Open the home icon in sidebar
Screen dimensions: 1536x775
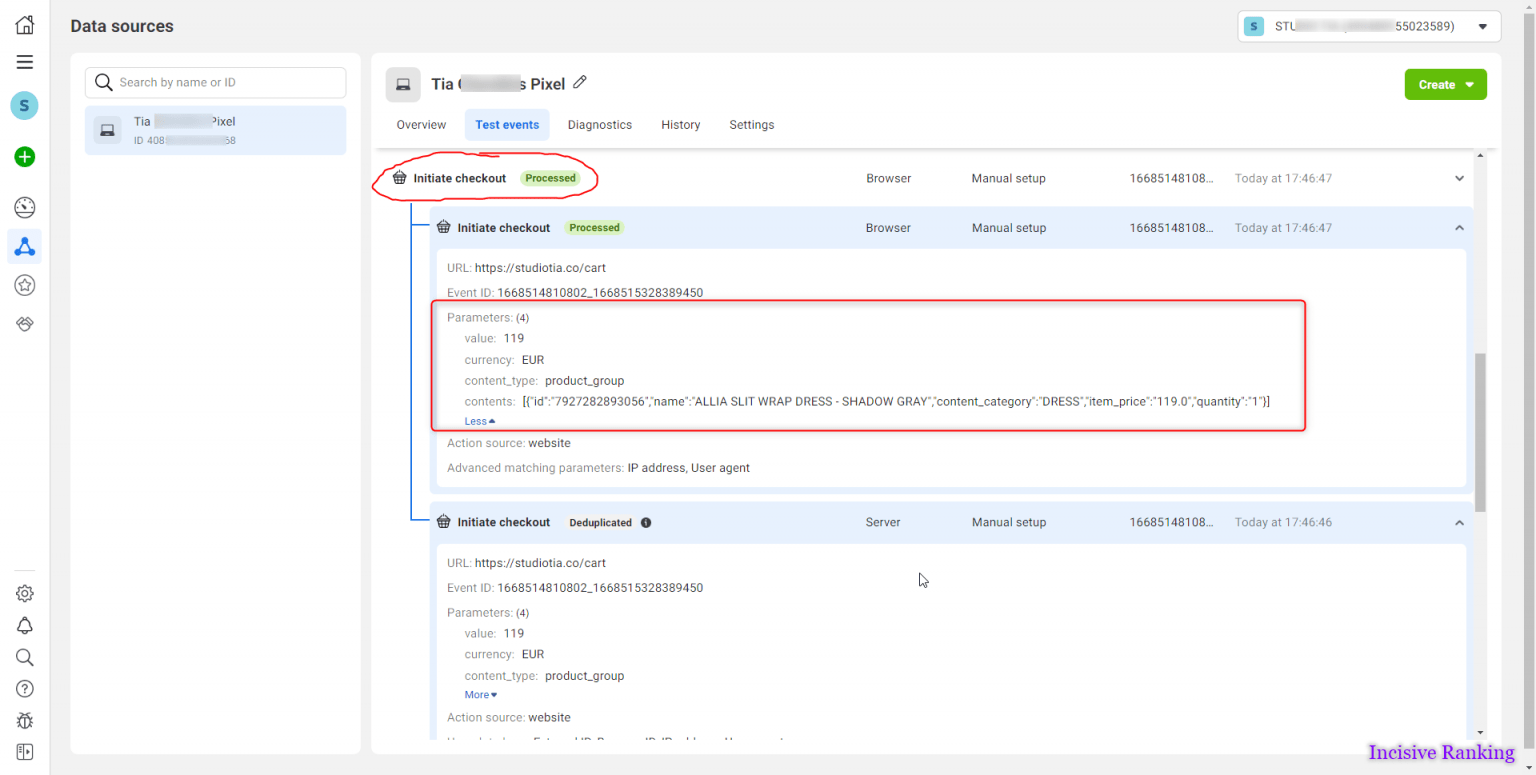pos(24,25)
